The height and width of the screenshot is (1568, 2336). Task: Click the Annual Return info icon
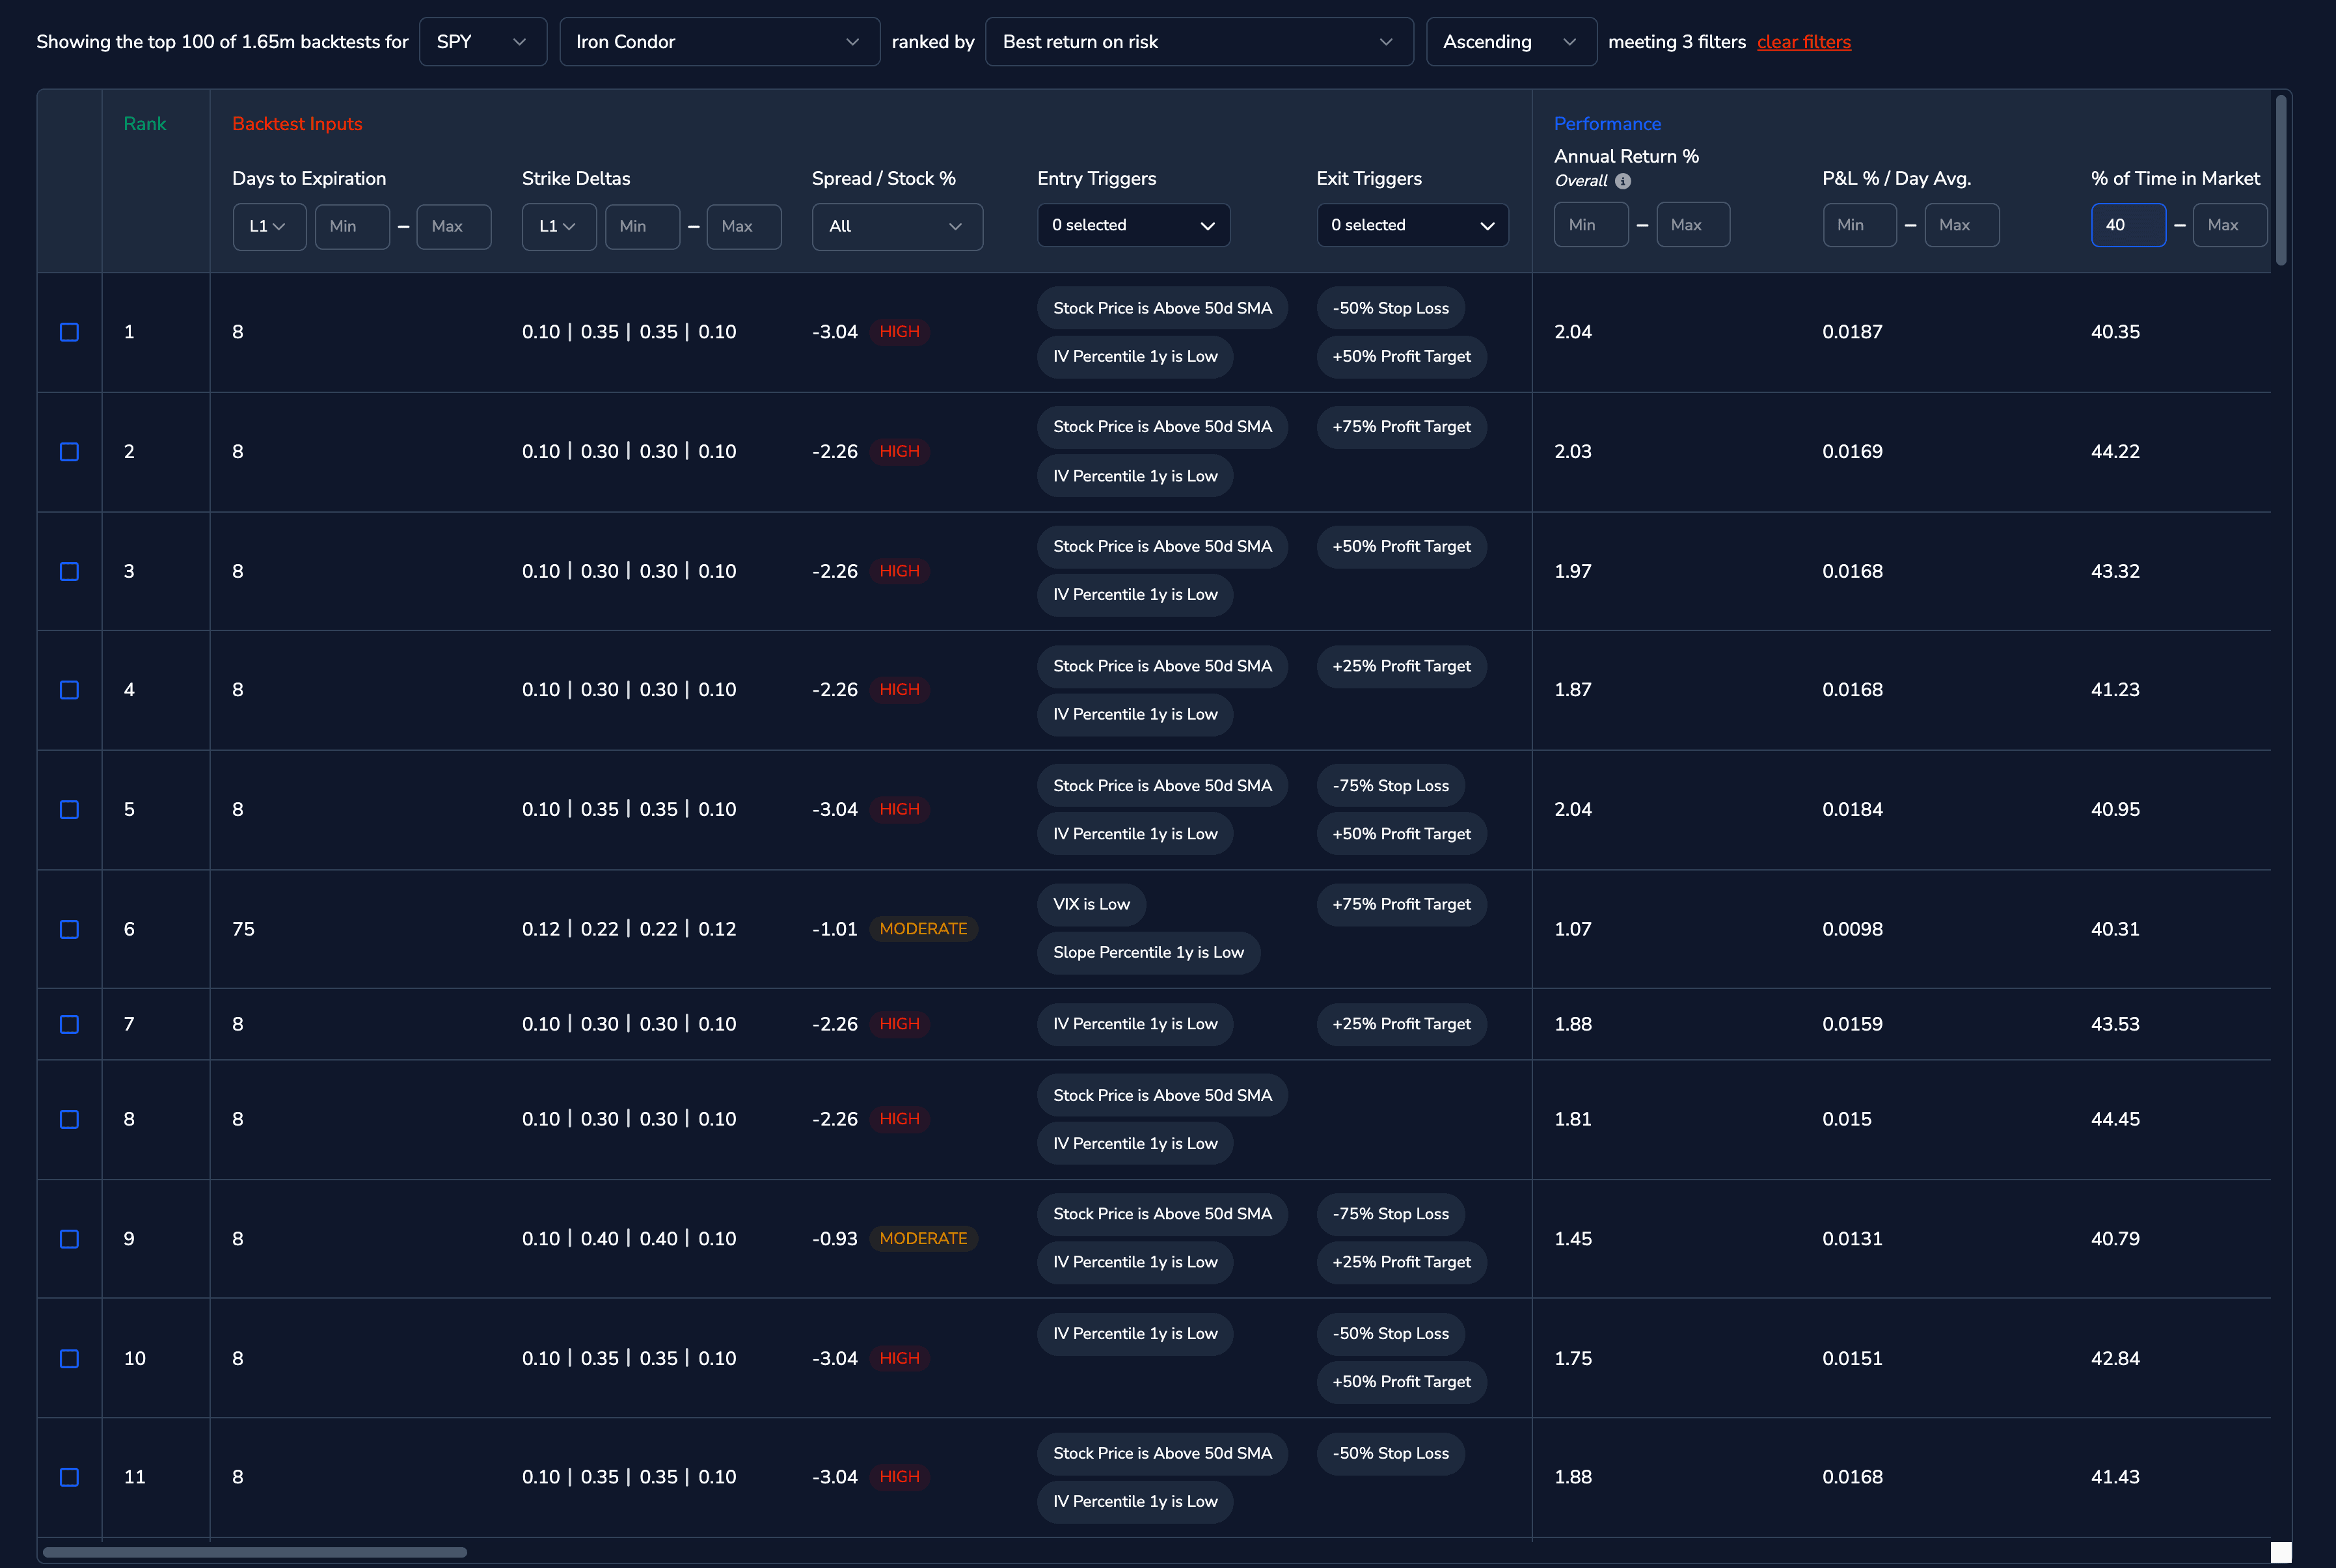(x=1623, y=181)
